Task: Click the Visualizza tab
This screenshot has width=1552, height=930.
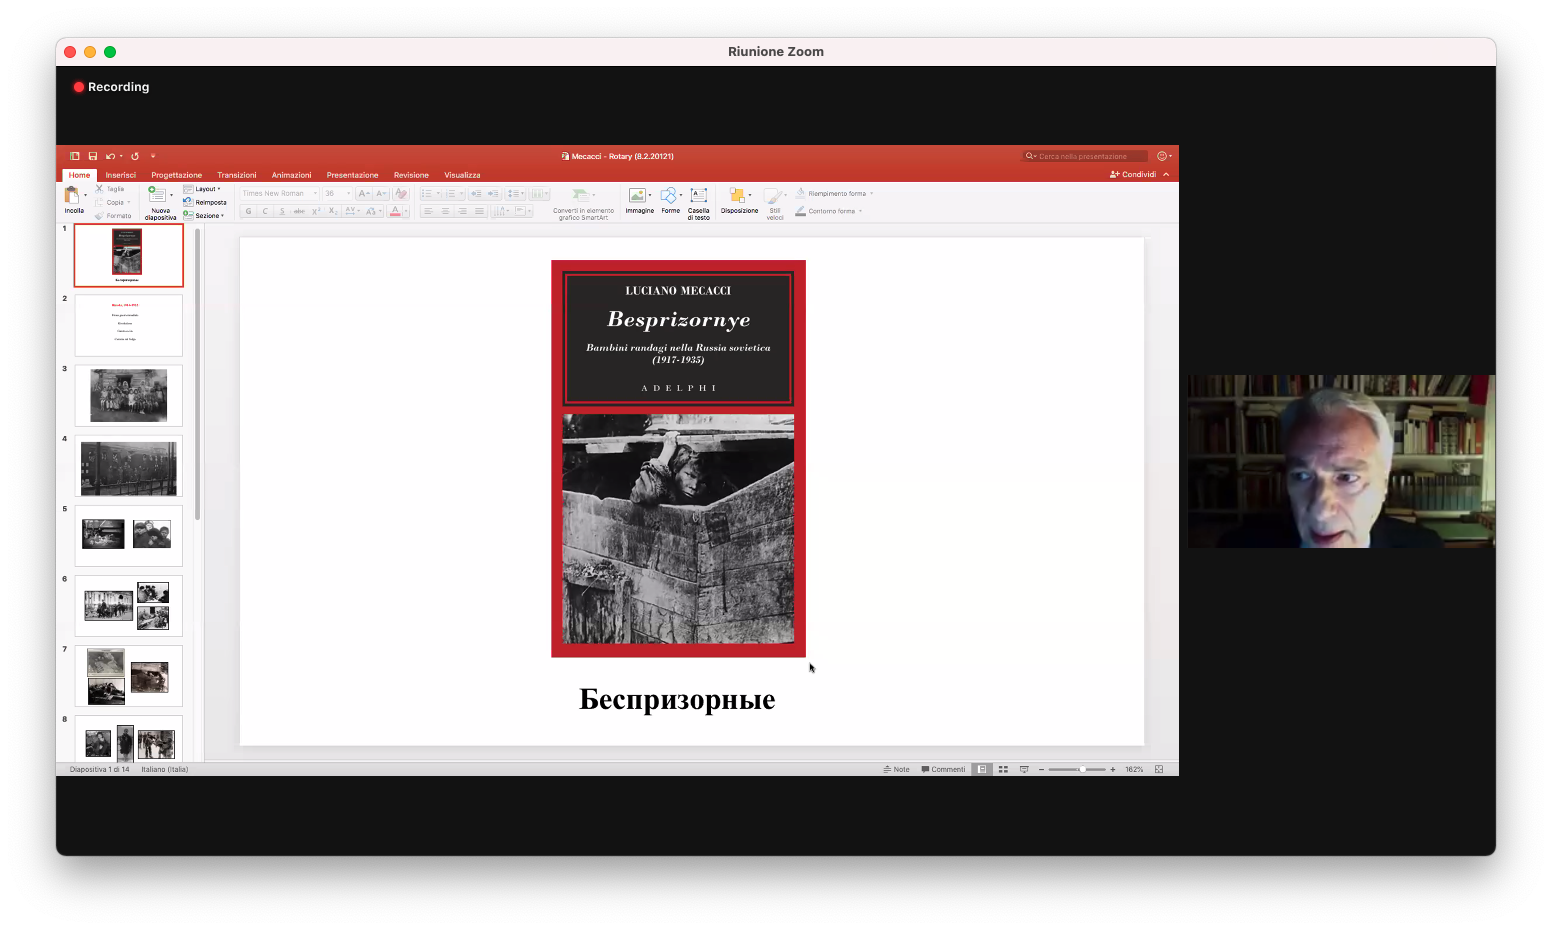Action: [x=462, y=175]
